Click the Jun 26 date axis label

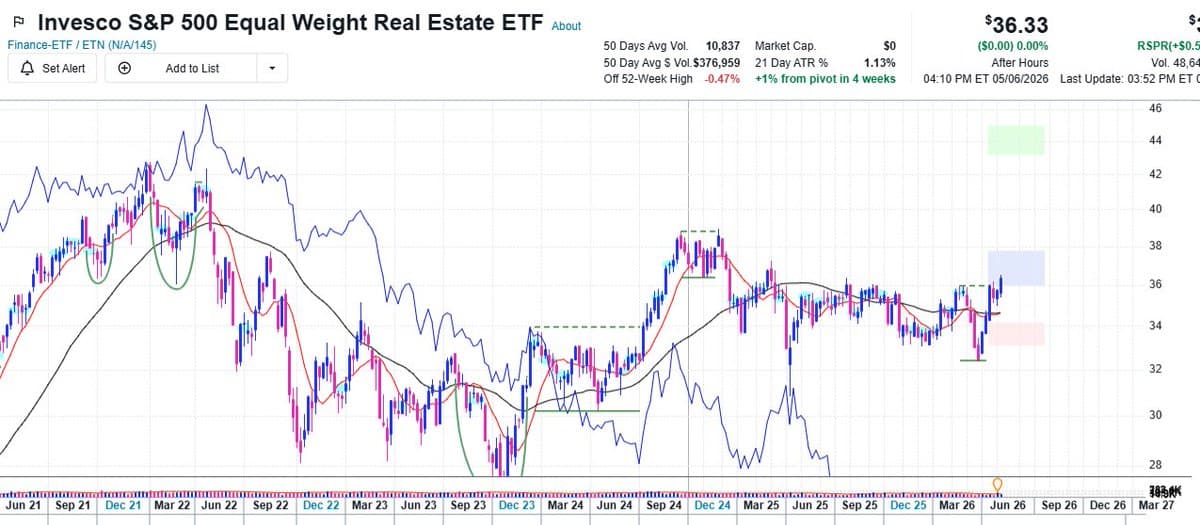click(x=1006, y=506)
